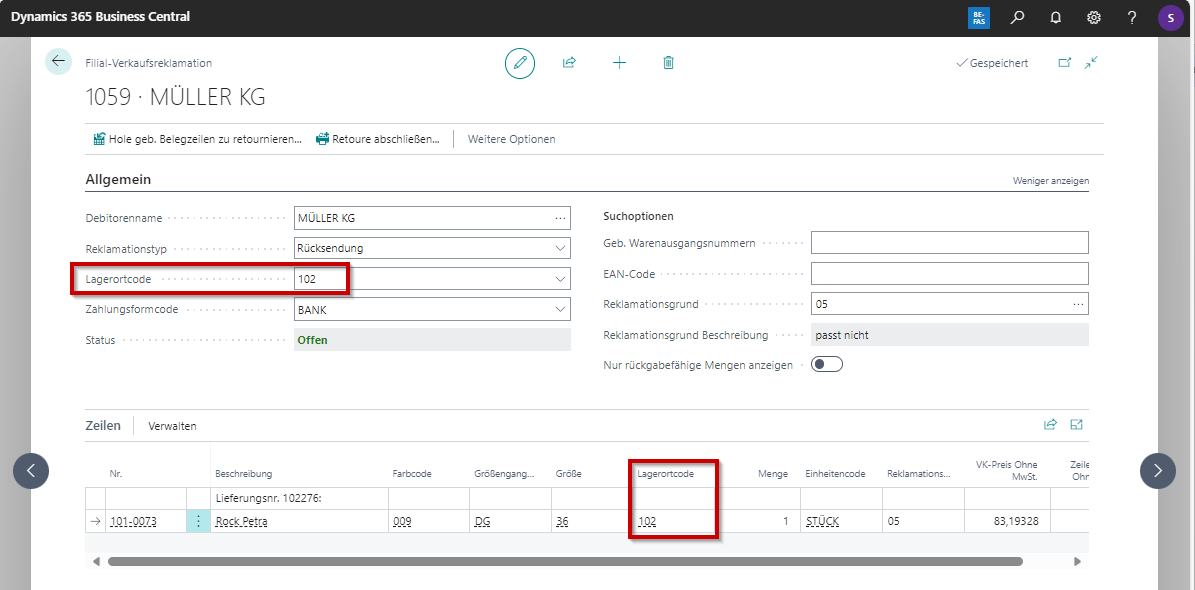Open the Verwalten menu in Zeilen

[x=172, y=426]
